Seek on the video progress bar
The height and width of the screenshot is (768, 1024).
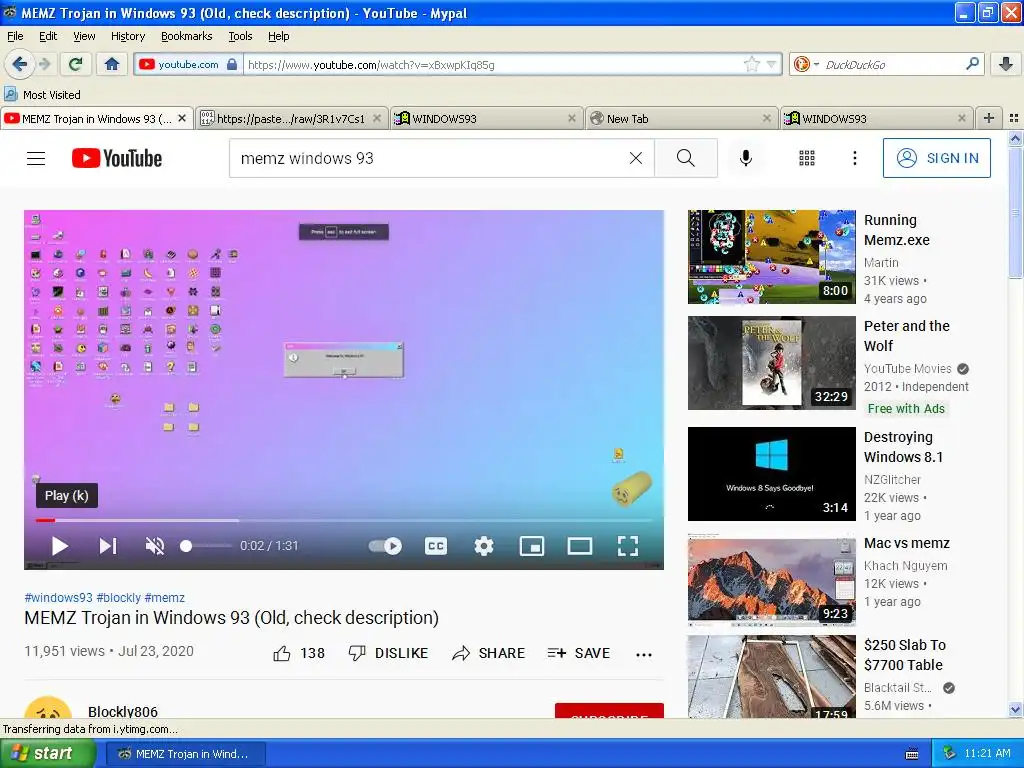[x=344, y=520]
